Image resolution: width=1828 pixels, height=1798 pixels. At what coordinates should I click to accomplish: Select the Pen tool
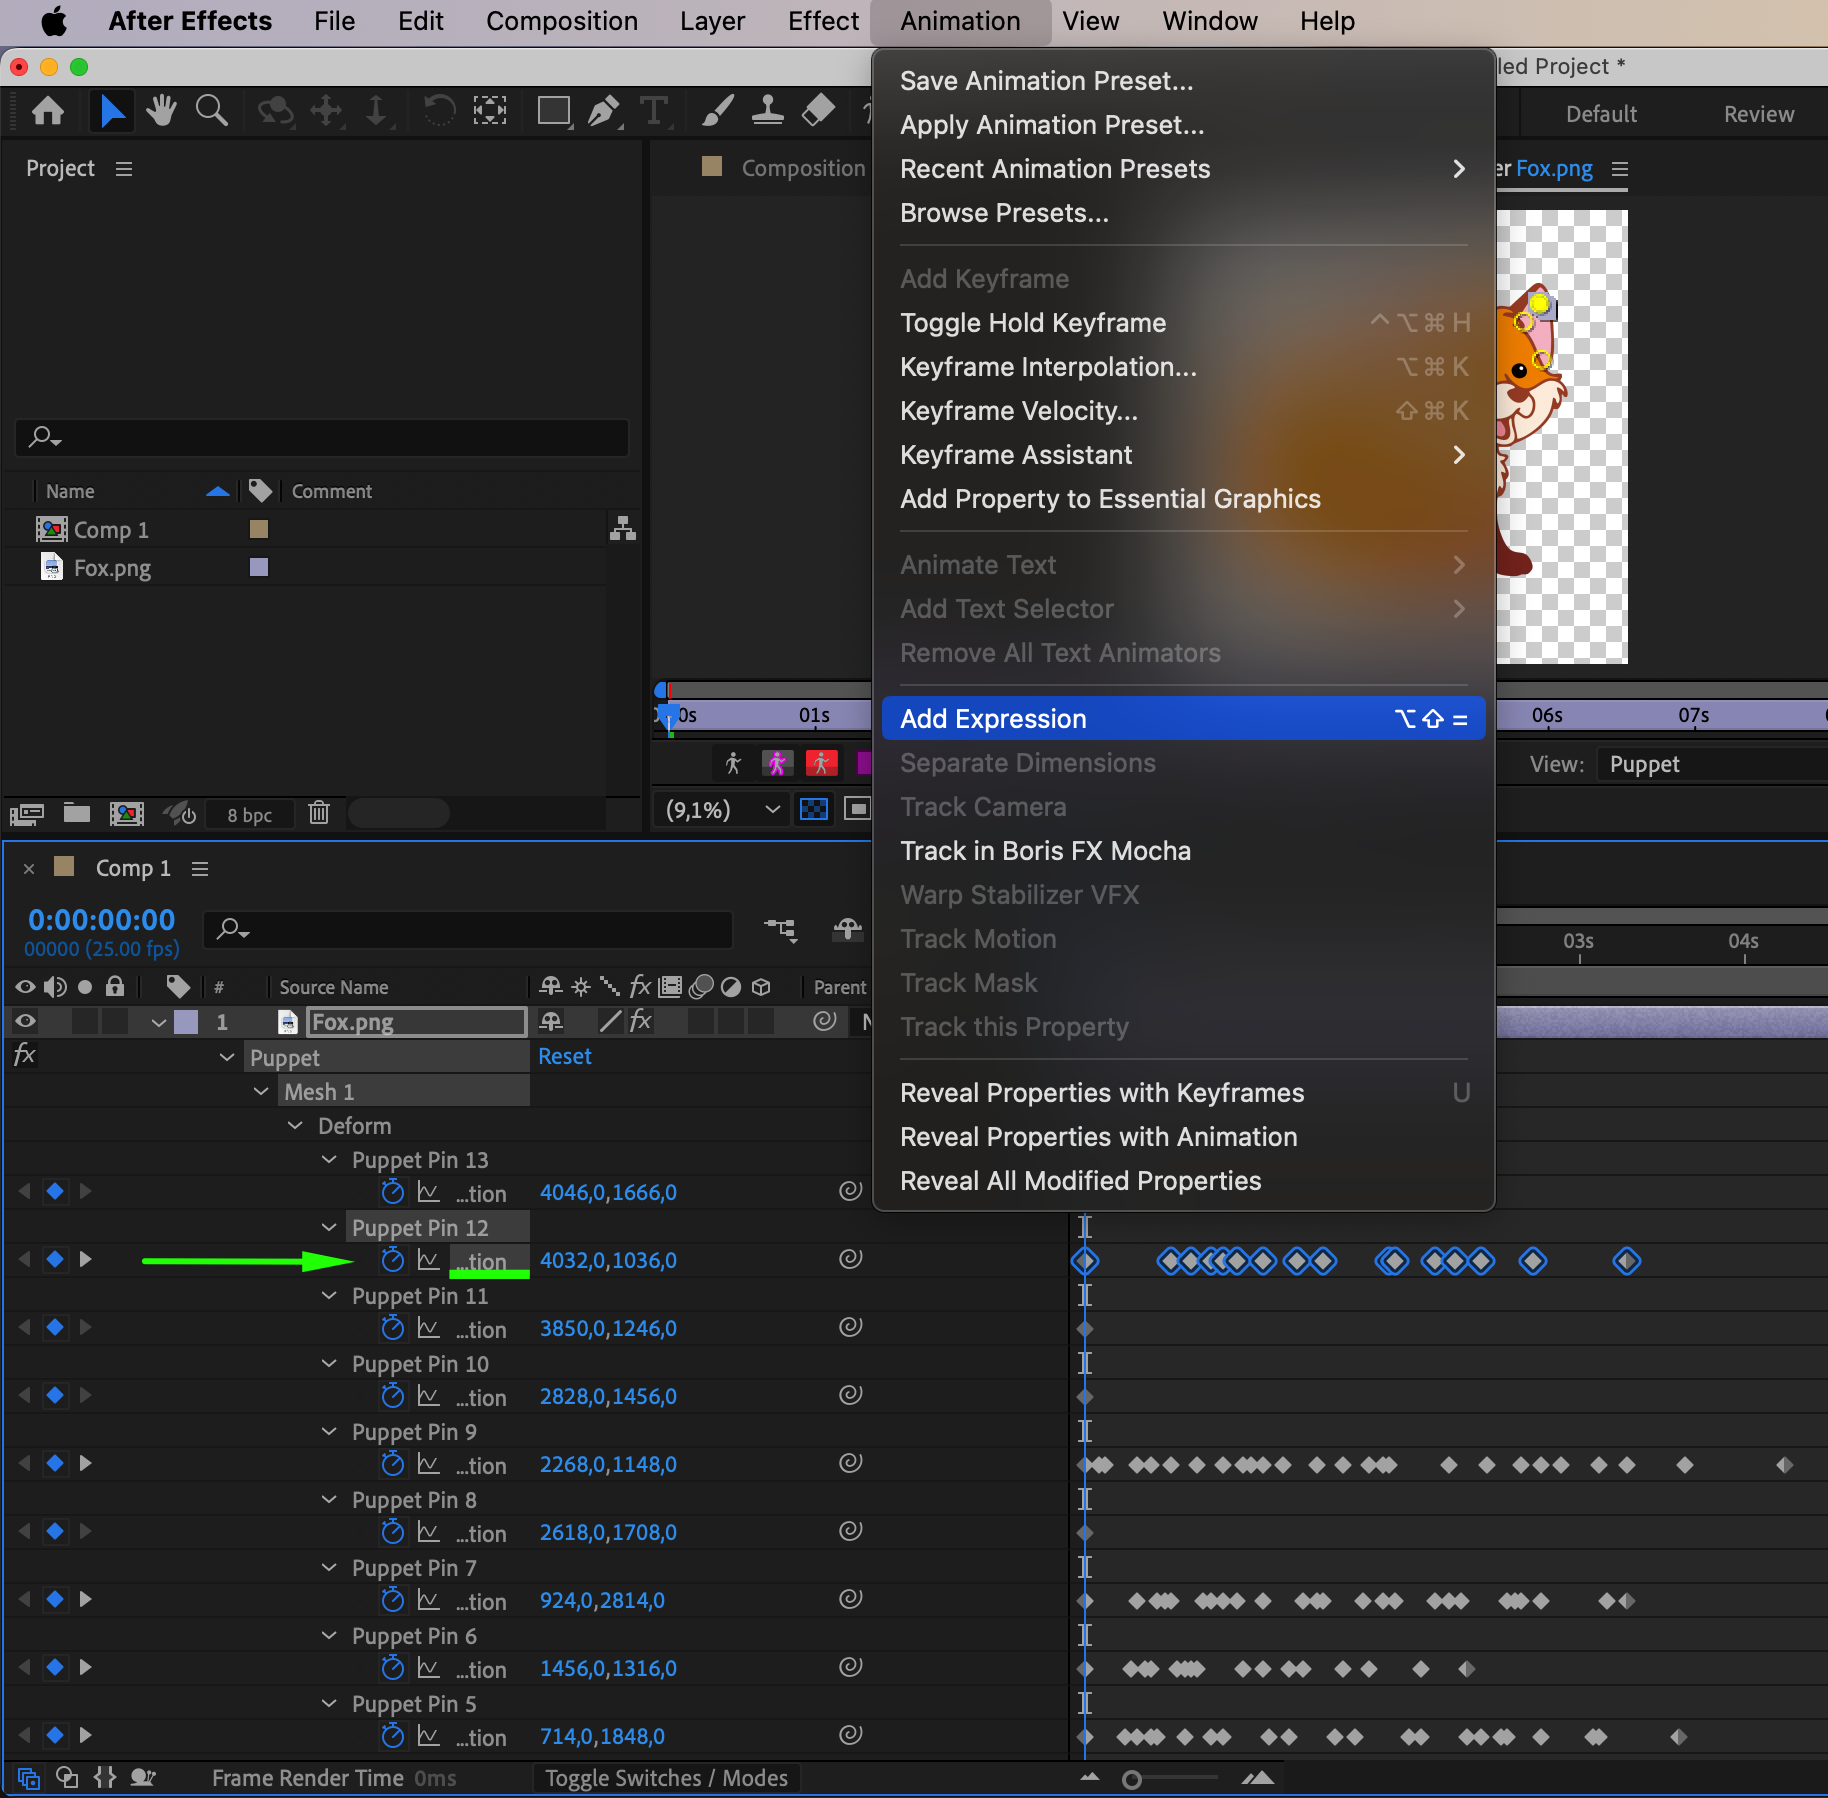pyautogui.click(x=602, y=111)
